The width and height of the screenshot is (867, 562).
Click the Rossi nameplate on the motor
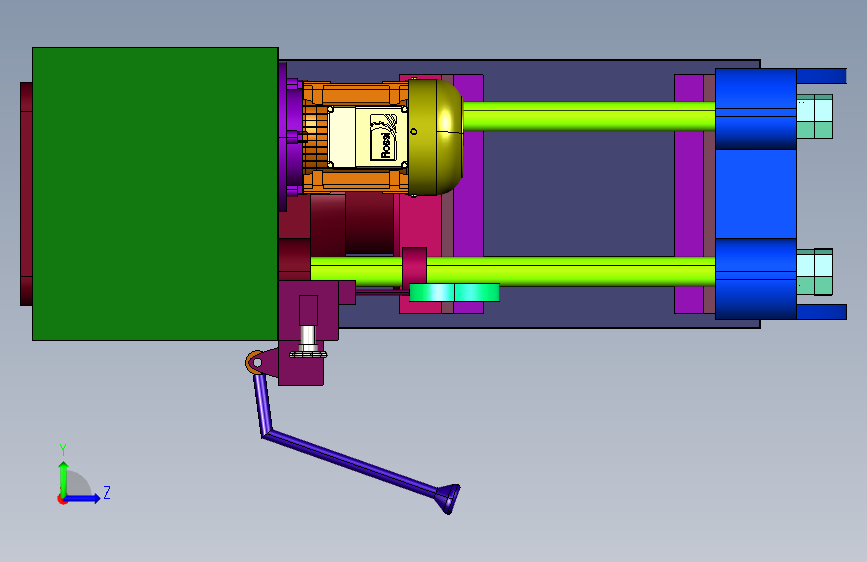coord(385,137)
